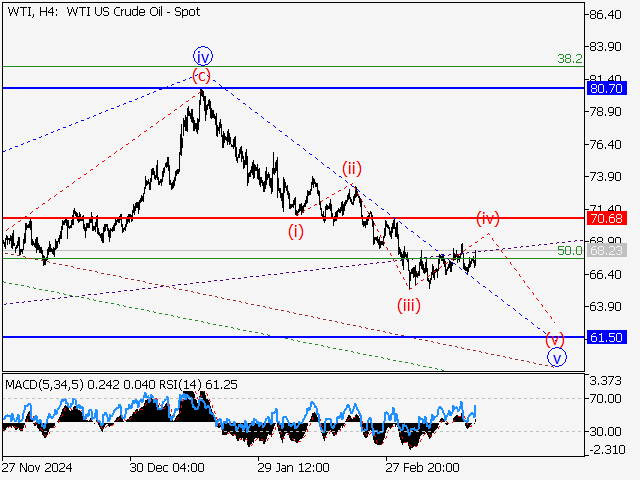Select the 50.0 Fibonacci level label
This screenshot has width=640, height=480.
point(570,251)
